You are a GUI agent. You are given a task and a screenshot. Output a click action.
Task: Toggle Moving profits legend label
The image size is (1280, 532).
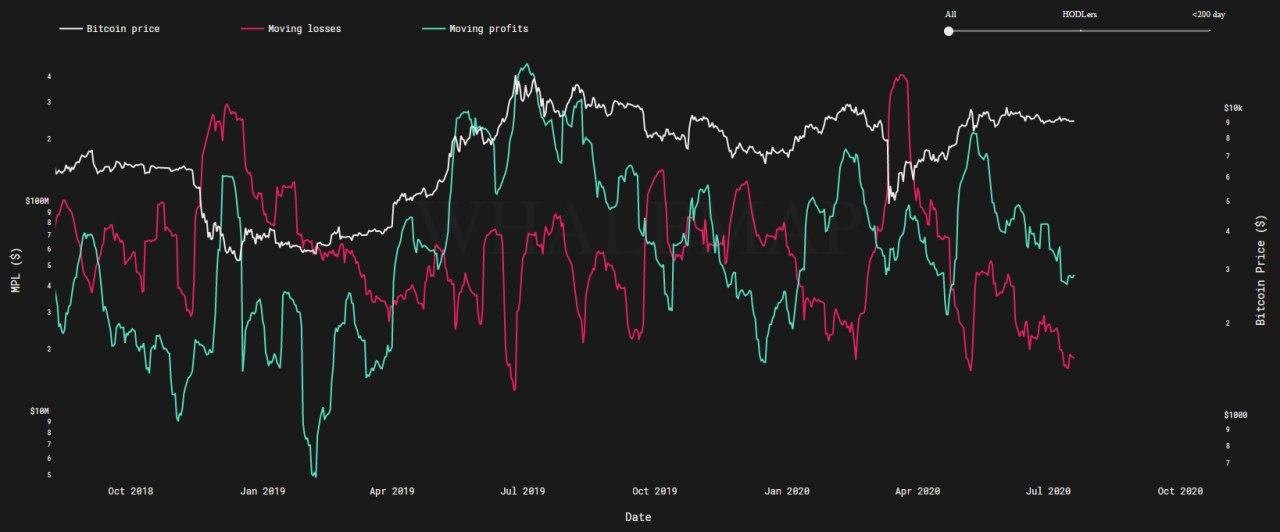pos(488,29)
